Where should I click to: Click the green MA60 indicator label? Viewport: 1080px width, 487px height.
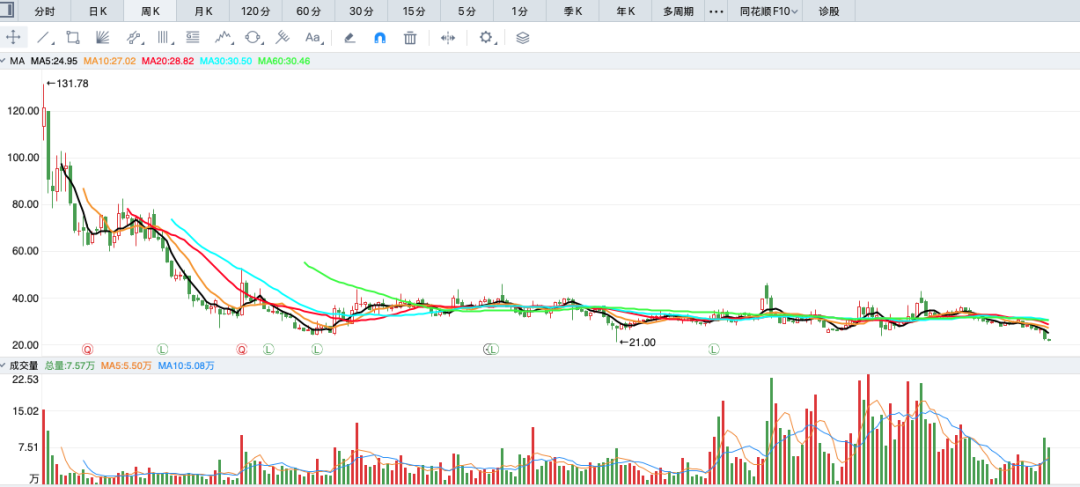(284, 61)
